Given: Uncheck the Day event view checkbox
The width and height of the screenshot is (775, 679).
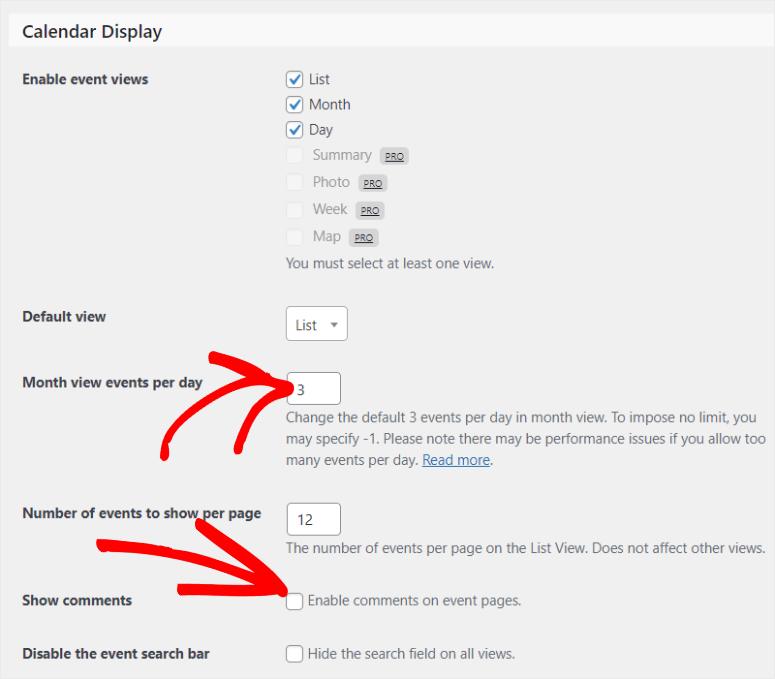Looking at the screenshot, I should point(294,129).
